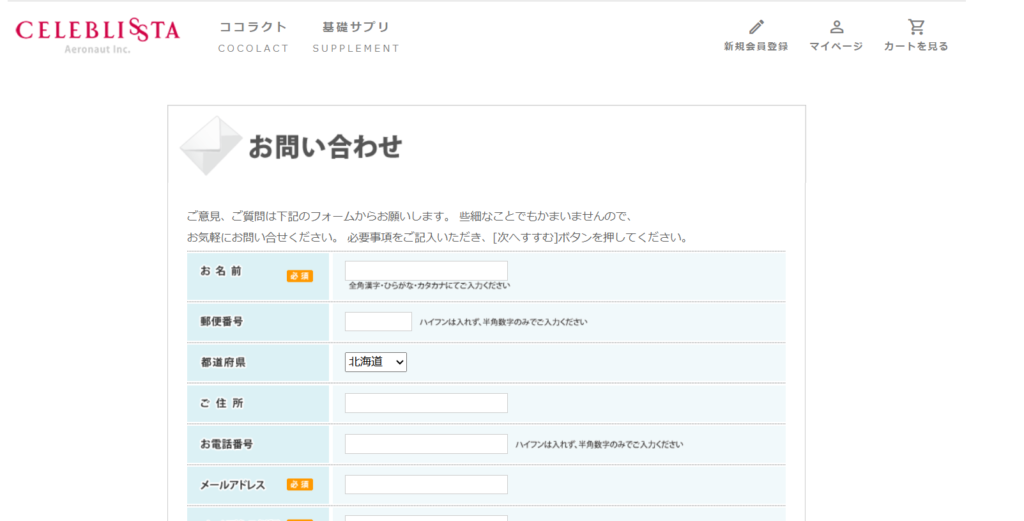
Task: Open the 基礎サプリ SUPPLEMENT menu
Action: click(x=356, y=37)
